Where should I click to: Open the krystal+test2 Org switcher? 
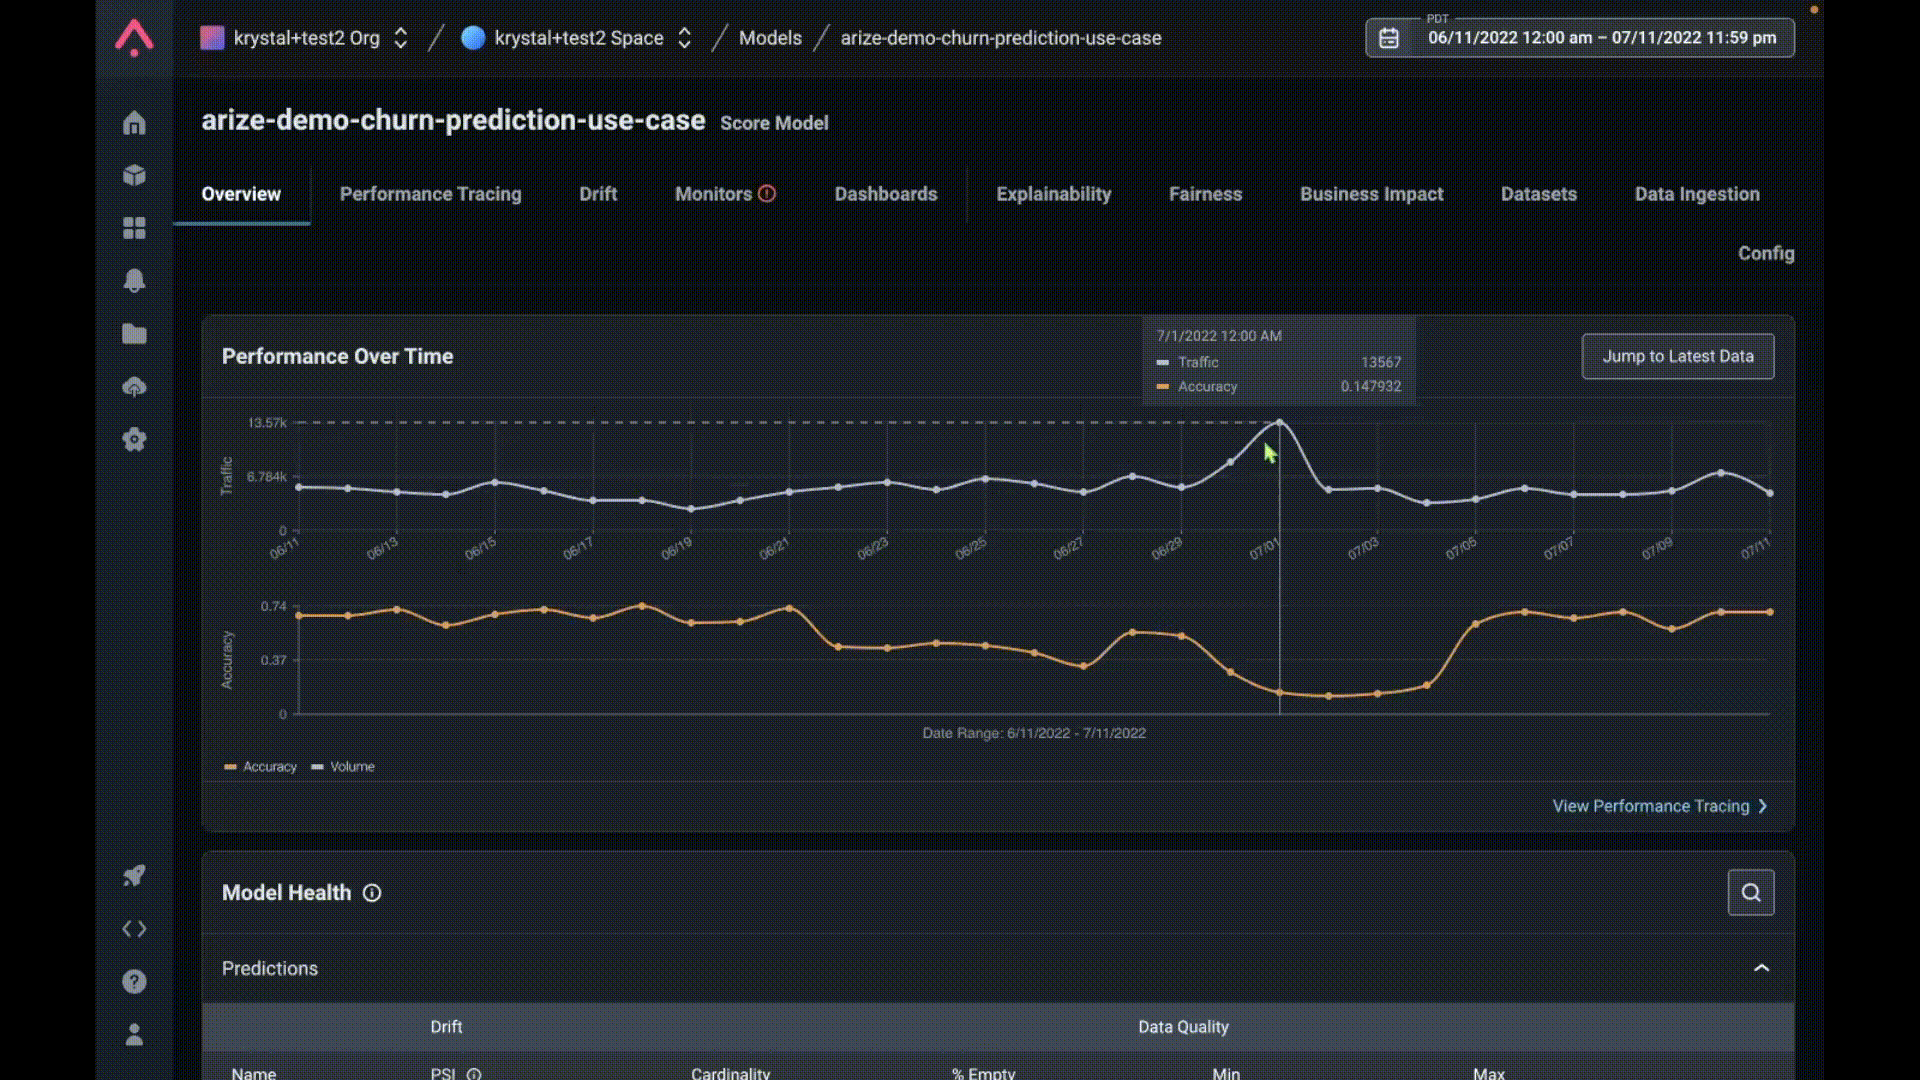click(304, 38)
